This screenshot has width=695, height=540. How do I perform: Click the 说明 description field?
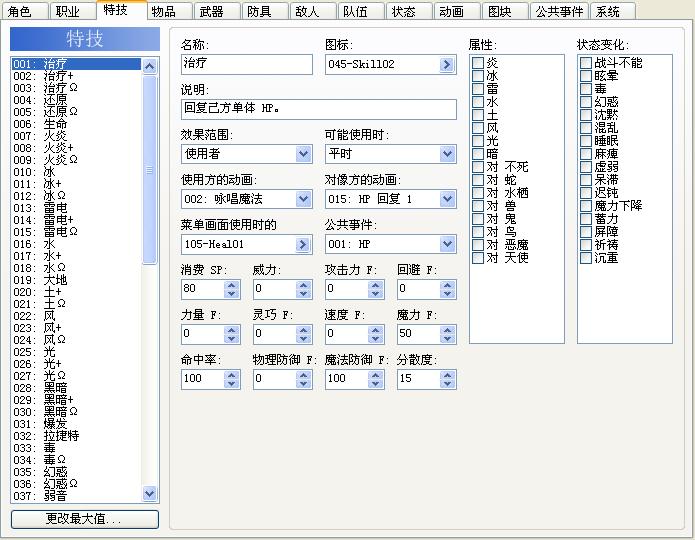click(319, 109)
